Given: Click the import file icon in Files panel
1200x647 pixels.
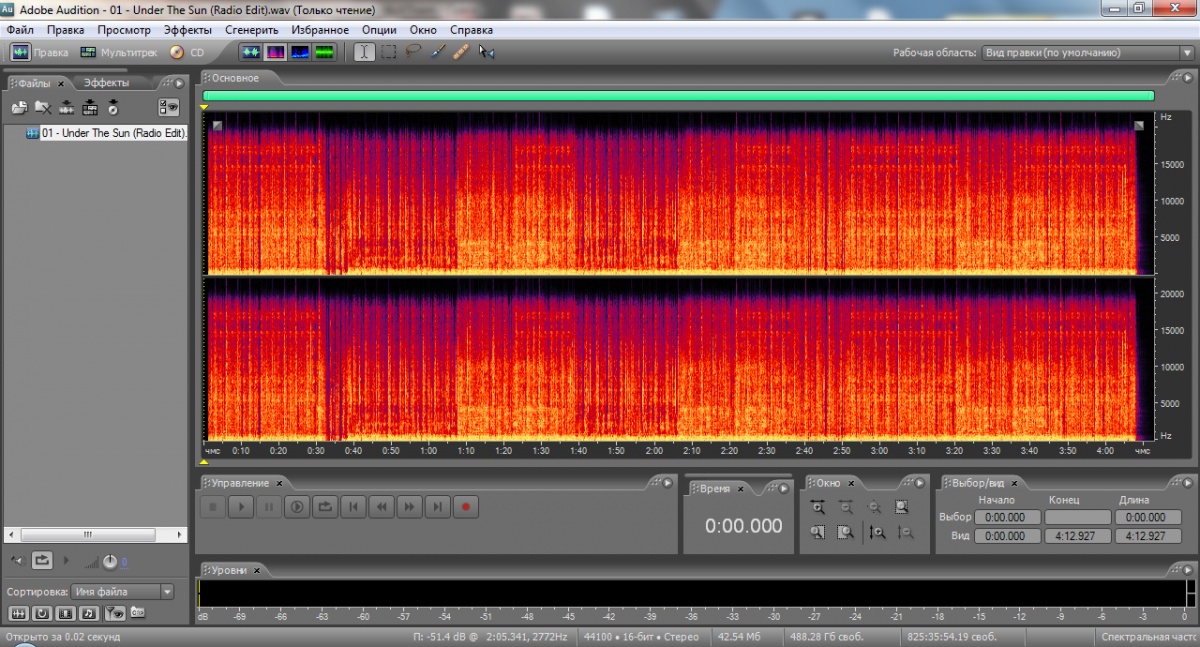Looking at the screenshot, I should pyautogui.click(x=19, y=107).
